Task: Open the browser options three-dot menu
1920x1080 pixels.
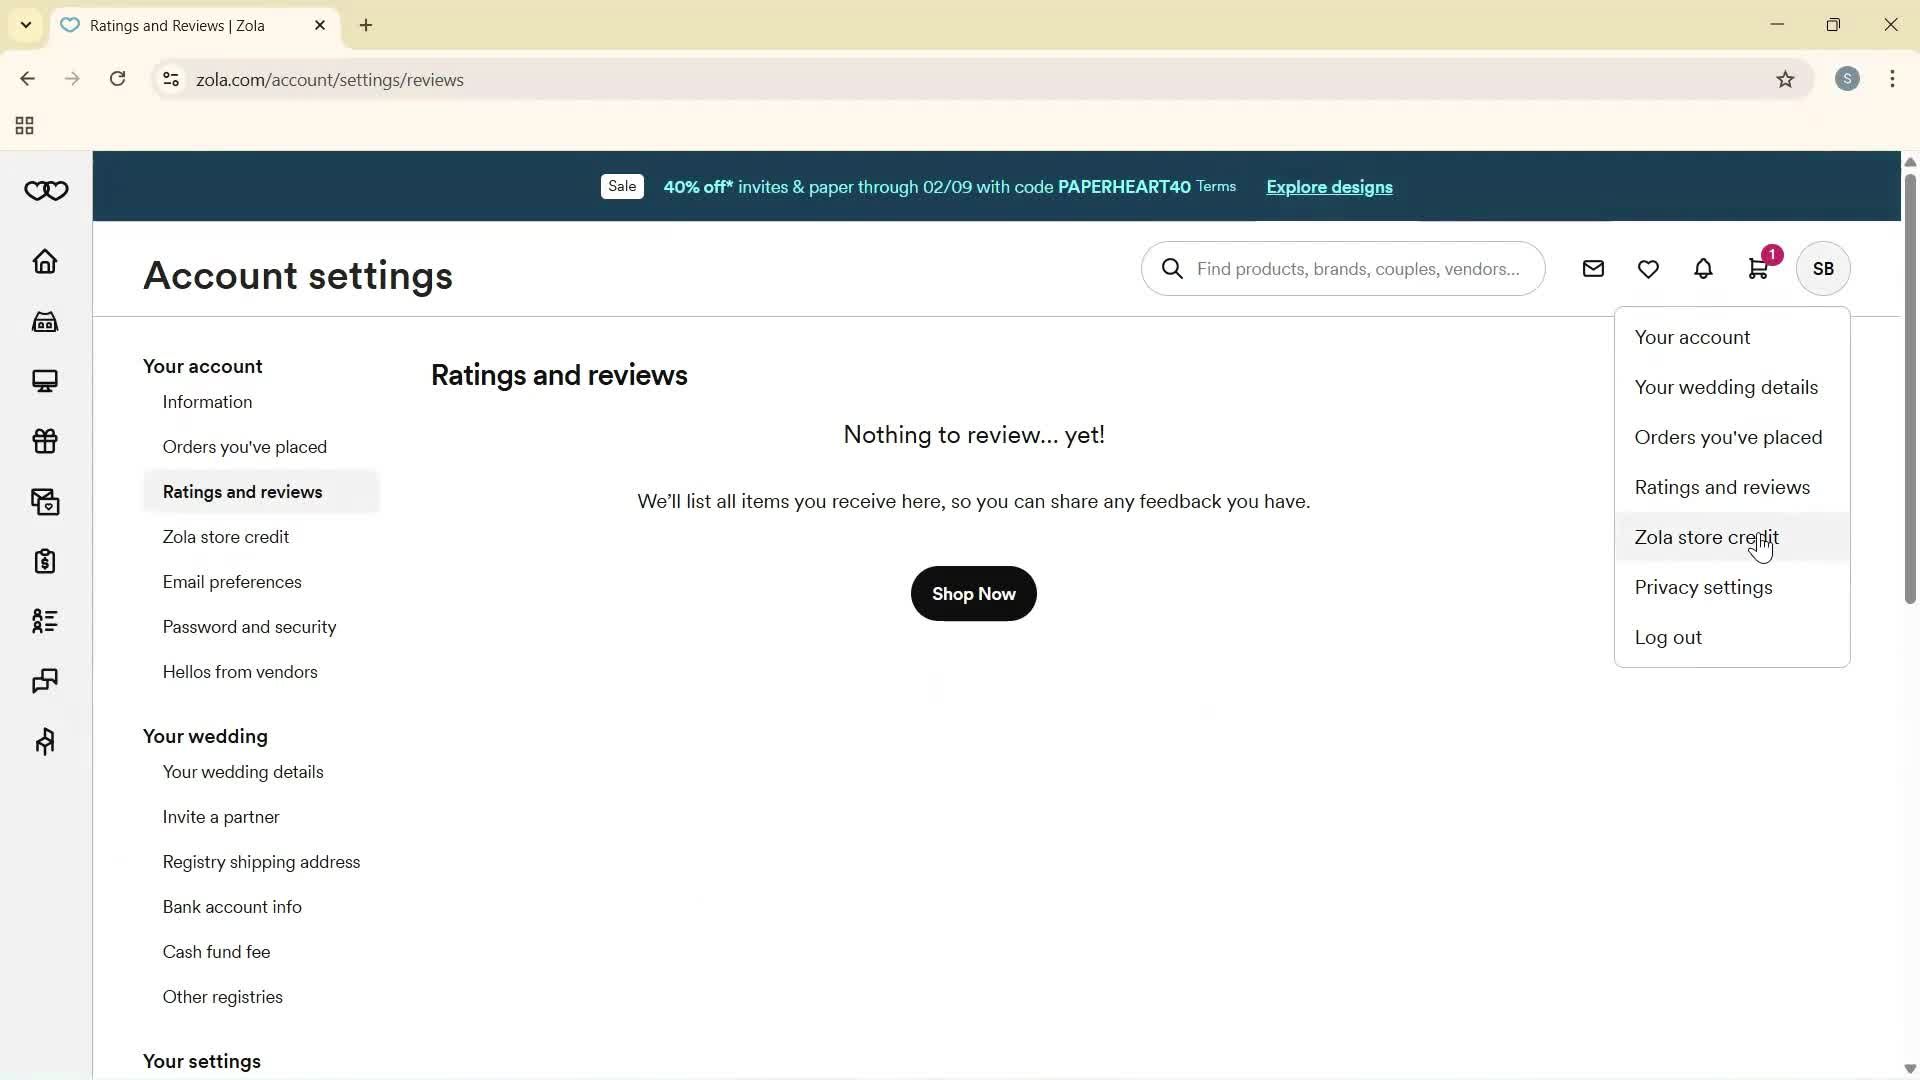Action: [x=1892, y=79]
